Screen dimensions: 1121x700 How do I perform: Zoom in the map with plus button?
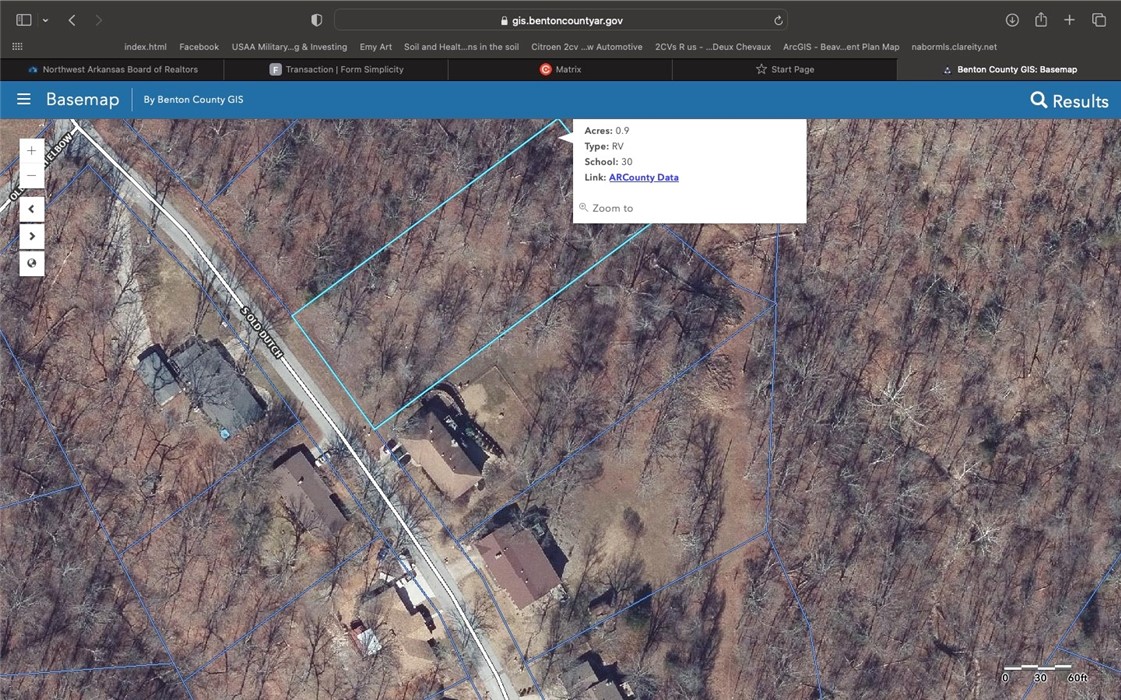pos(32,151)
